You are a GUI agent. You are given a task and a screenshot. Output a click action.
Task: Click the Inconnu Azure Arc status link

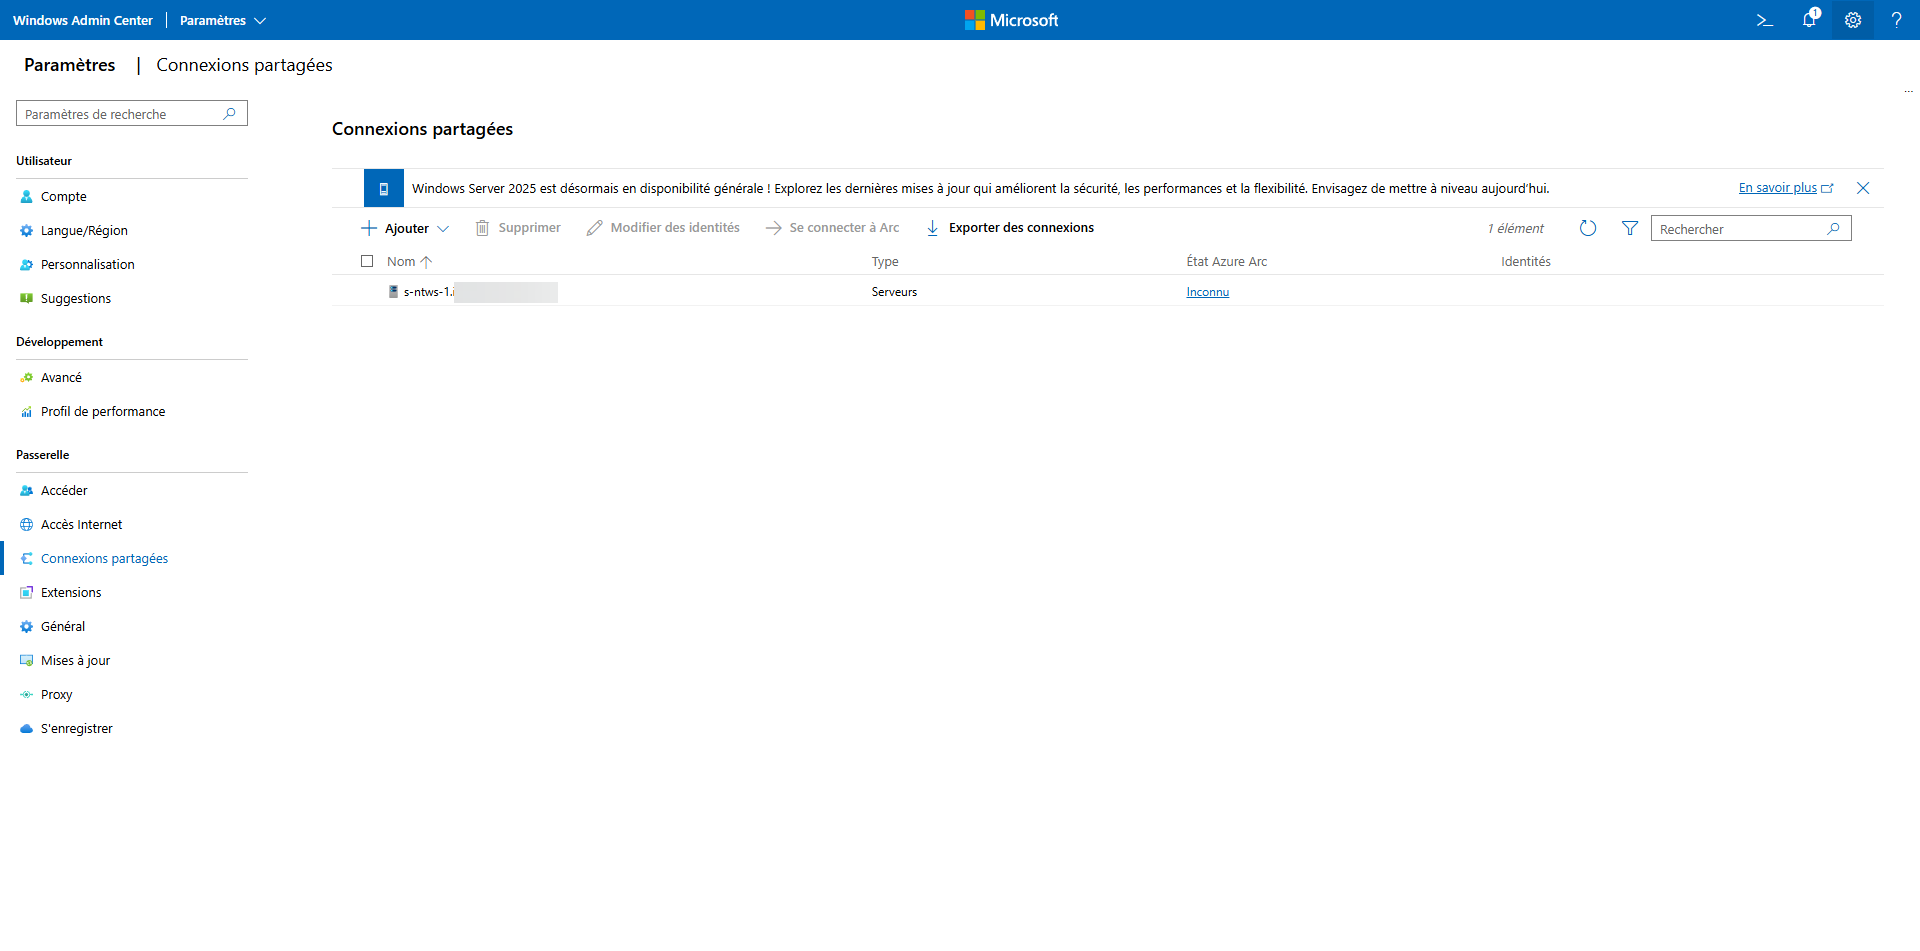pos(1207,292)
